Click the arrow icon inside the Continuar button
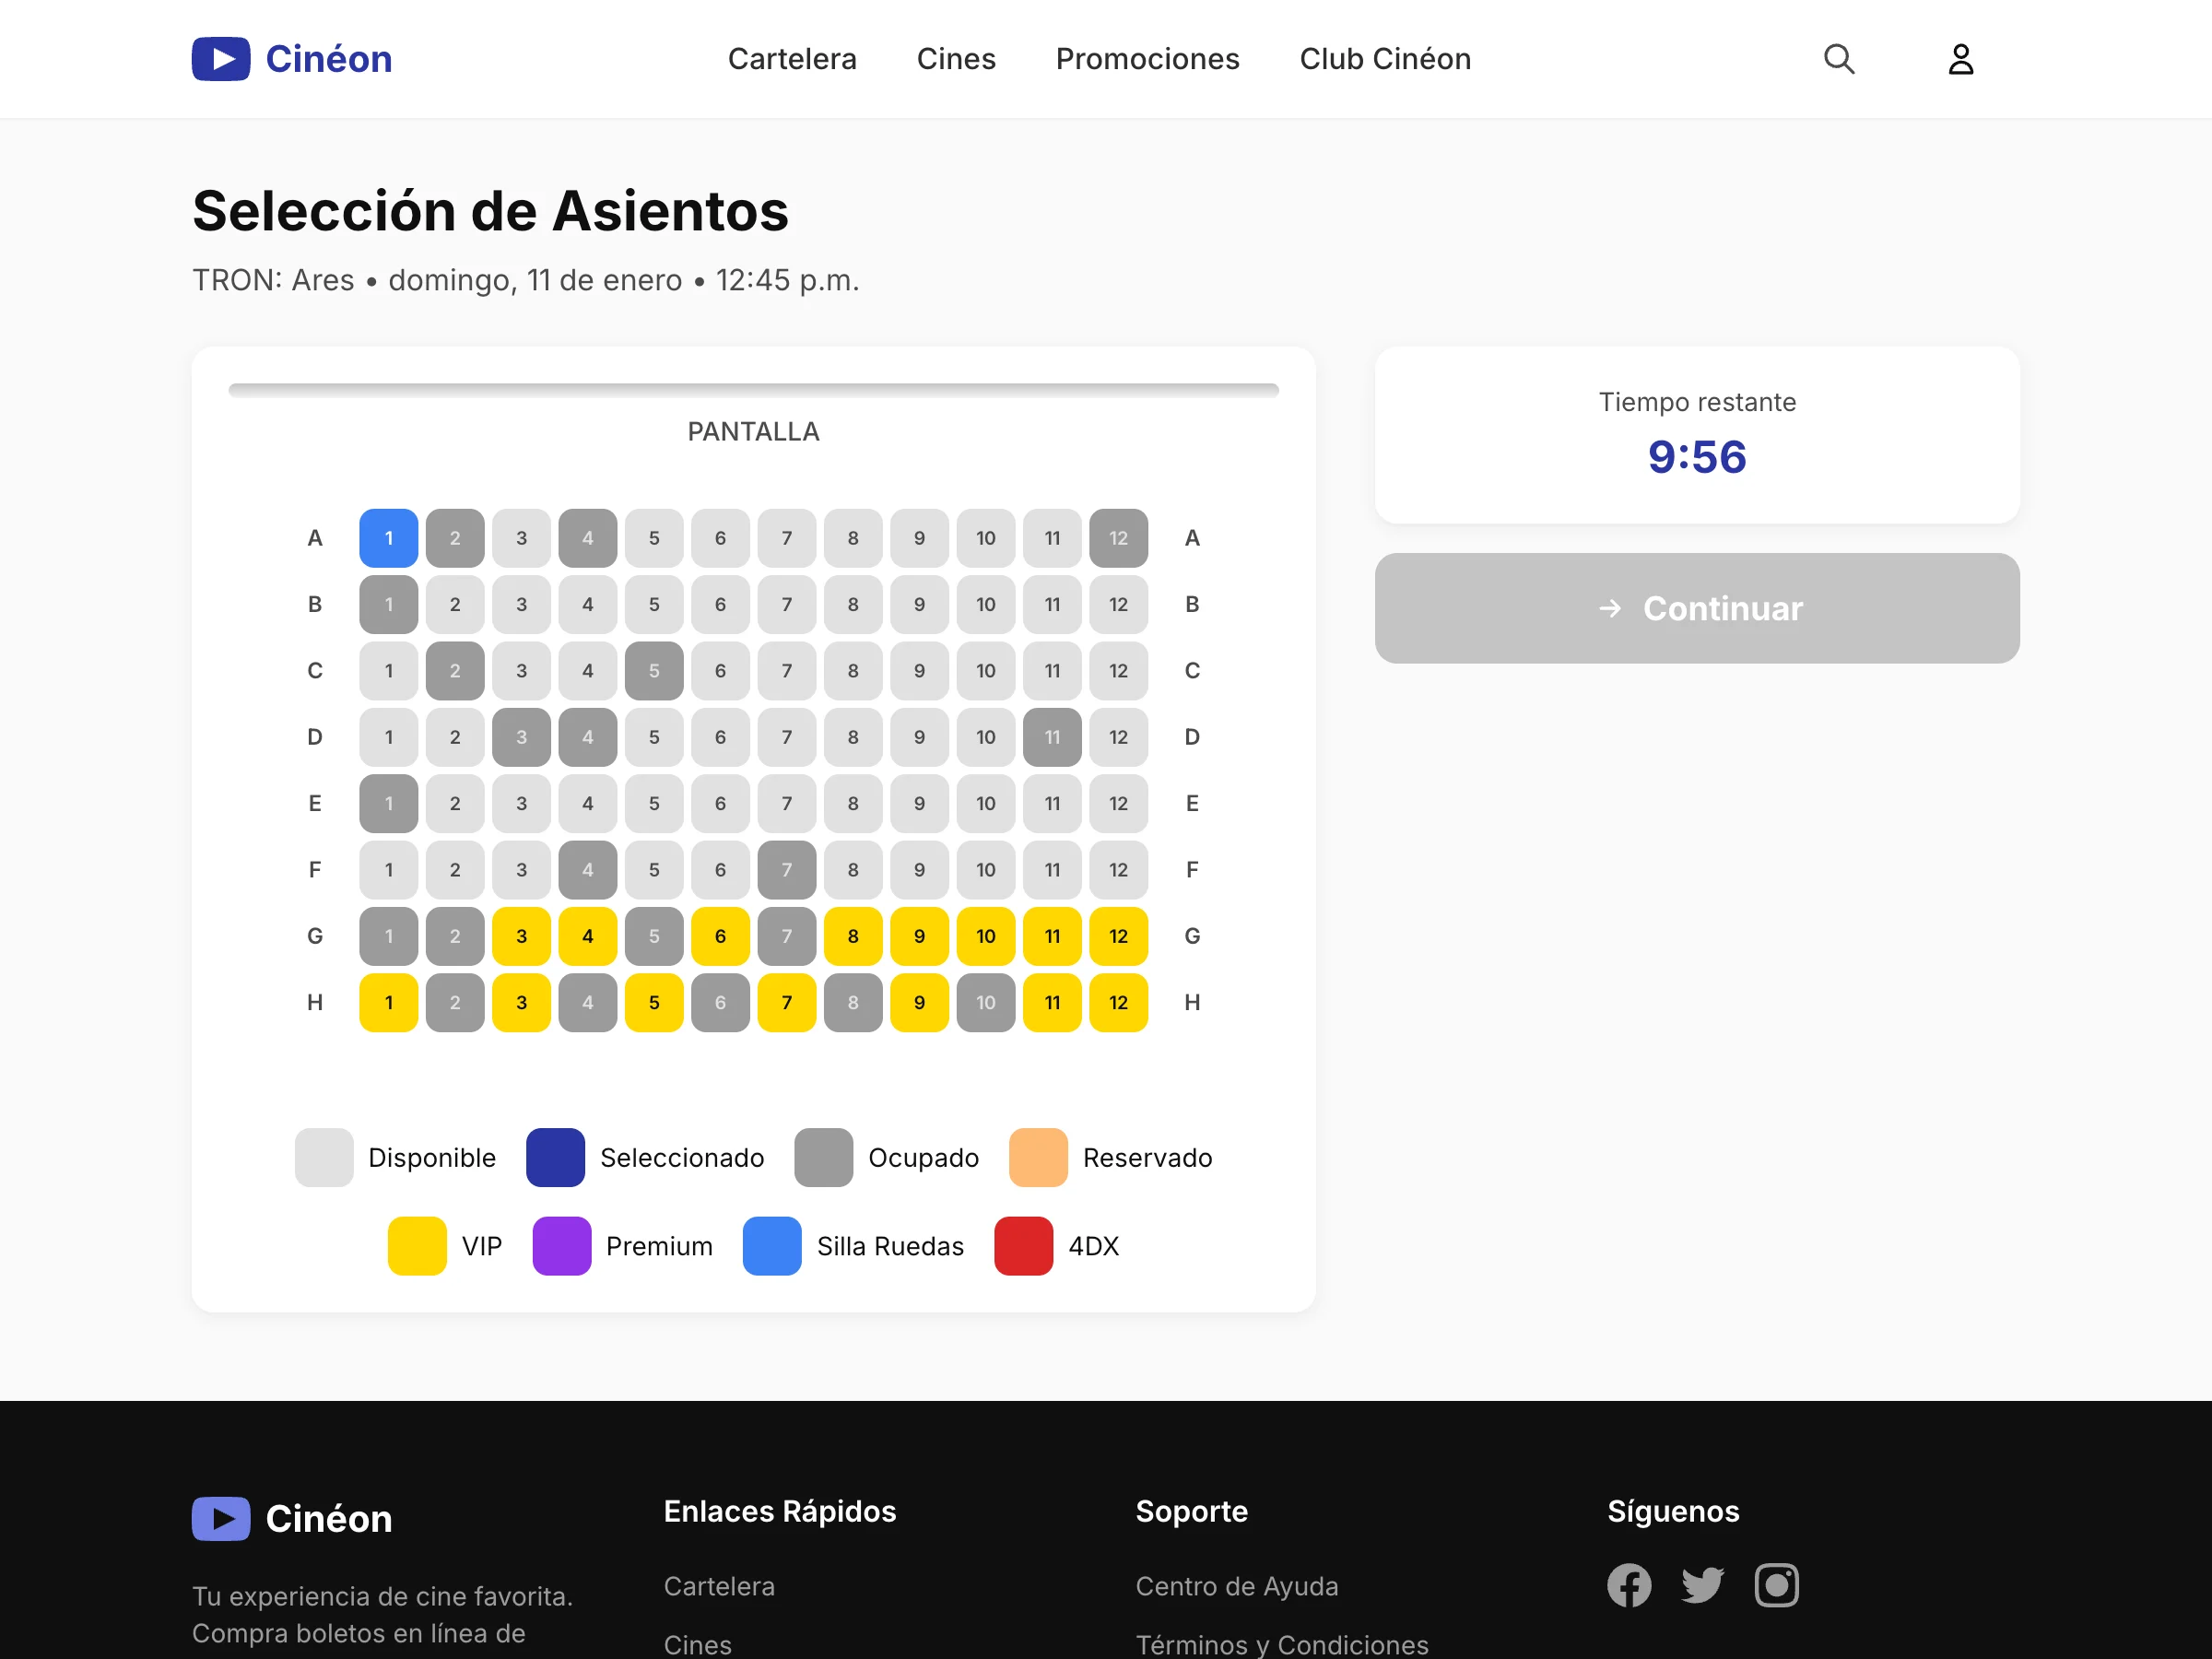2212x1659 pixels. tap(1609, 608)
